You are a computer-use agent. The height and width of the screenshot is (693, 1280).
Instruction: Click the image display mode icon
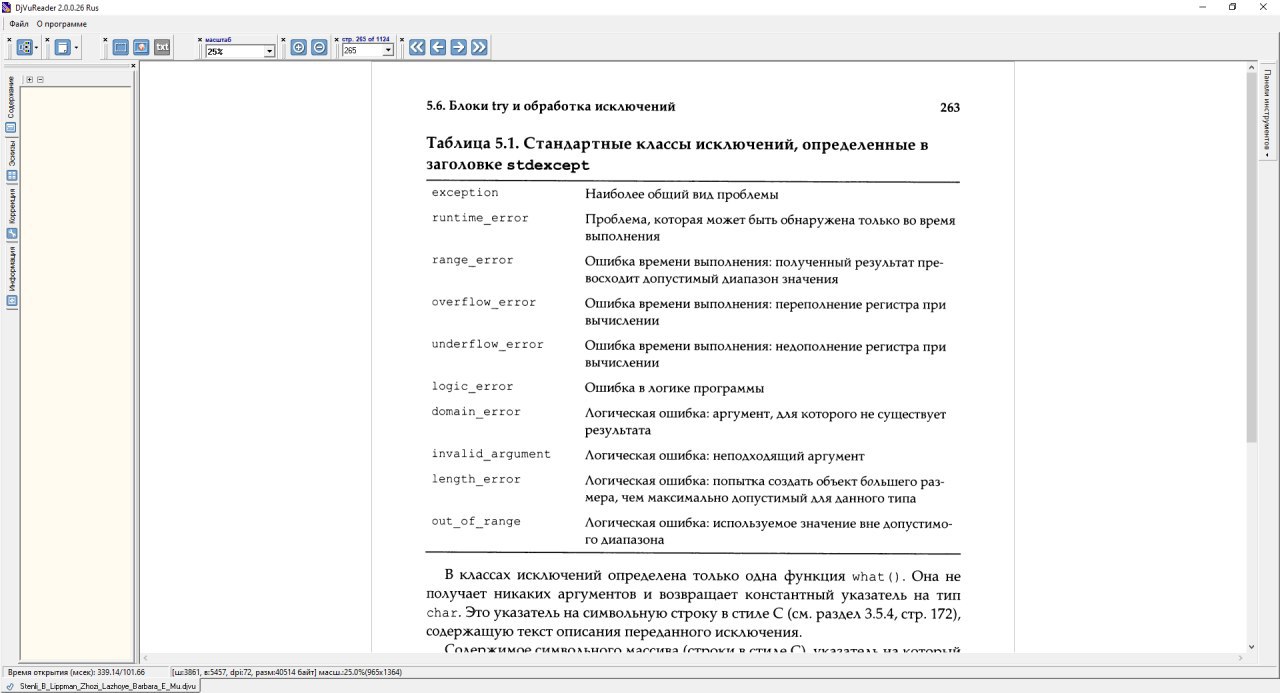click(x=141, y=47)
